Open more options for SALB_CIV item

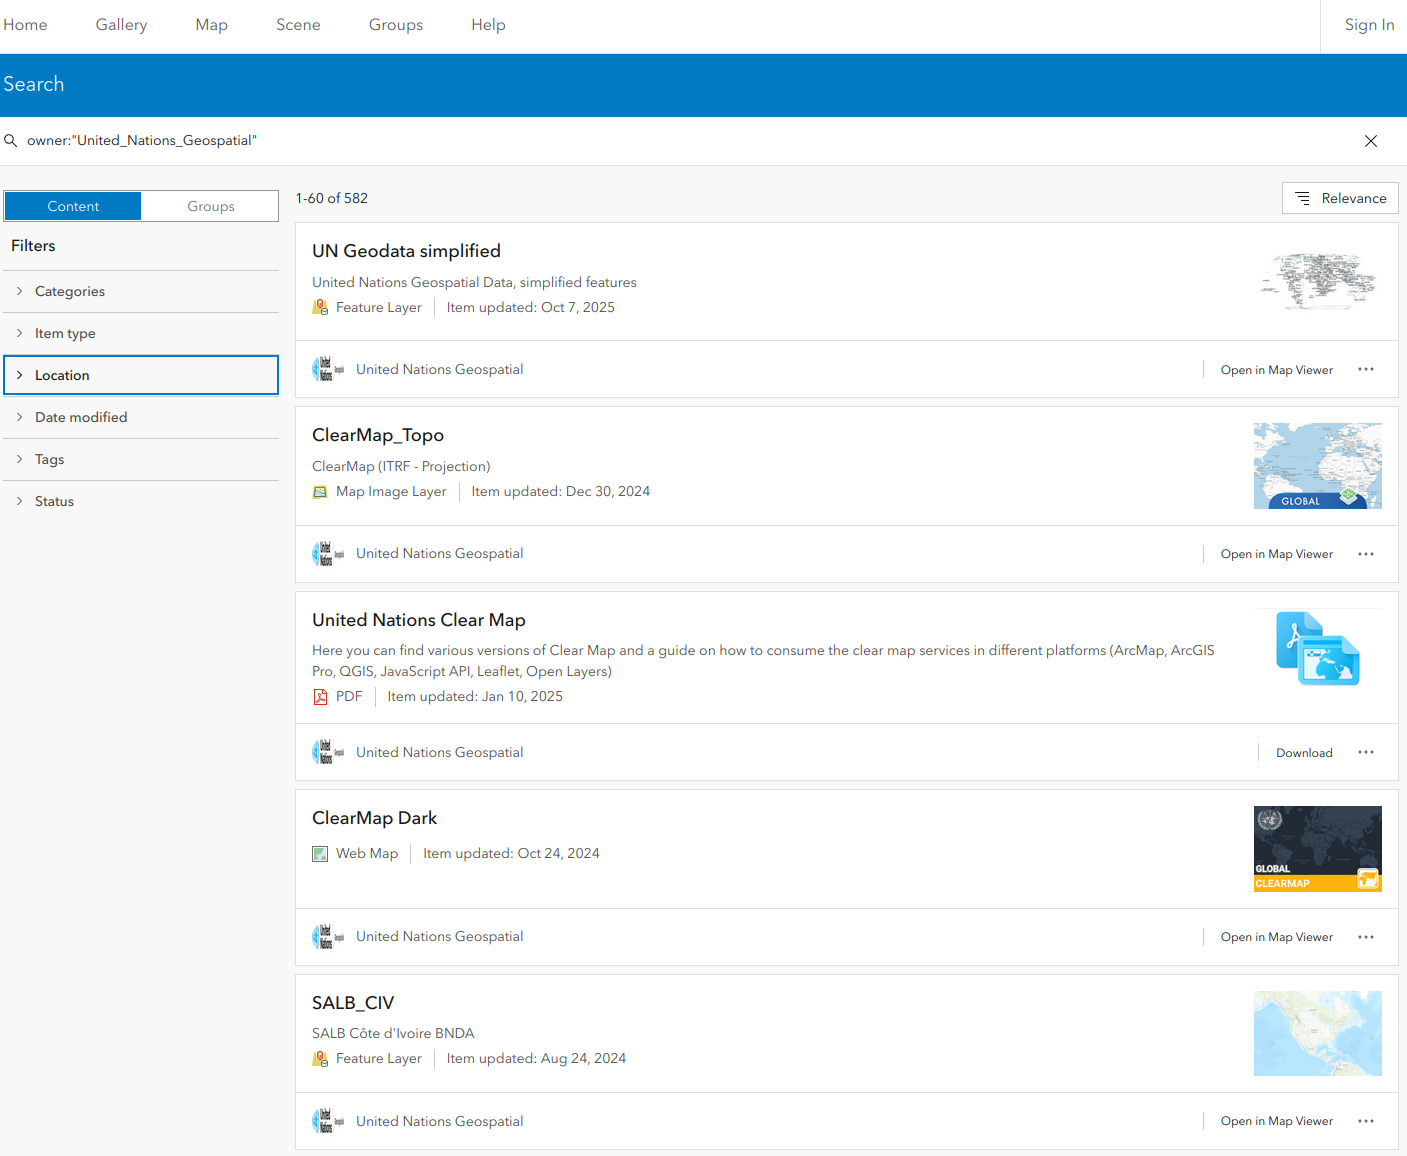(1365, 1121)
